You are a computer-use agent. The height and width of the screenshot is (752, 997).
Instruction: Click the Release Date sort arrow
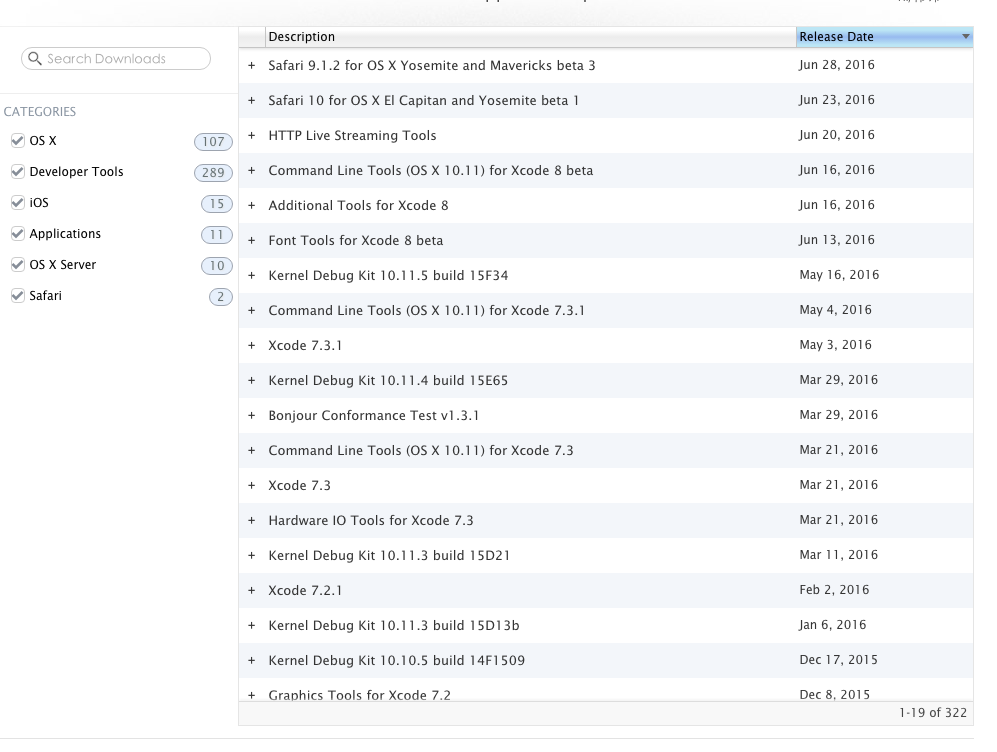pos(966,37)
